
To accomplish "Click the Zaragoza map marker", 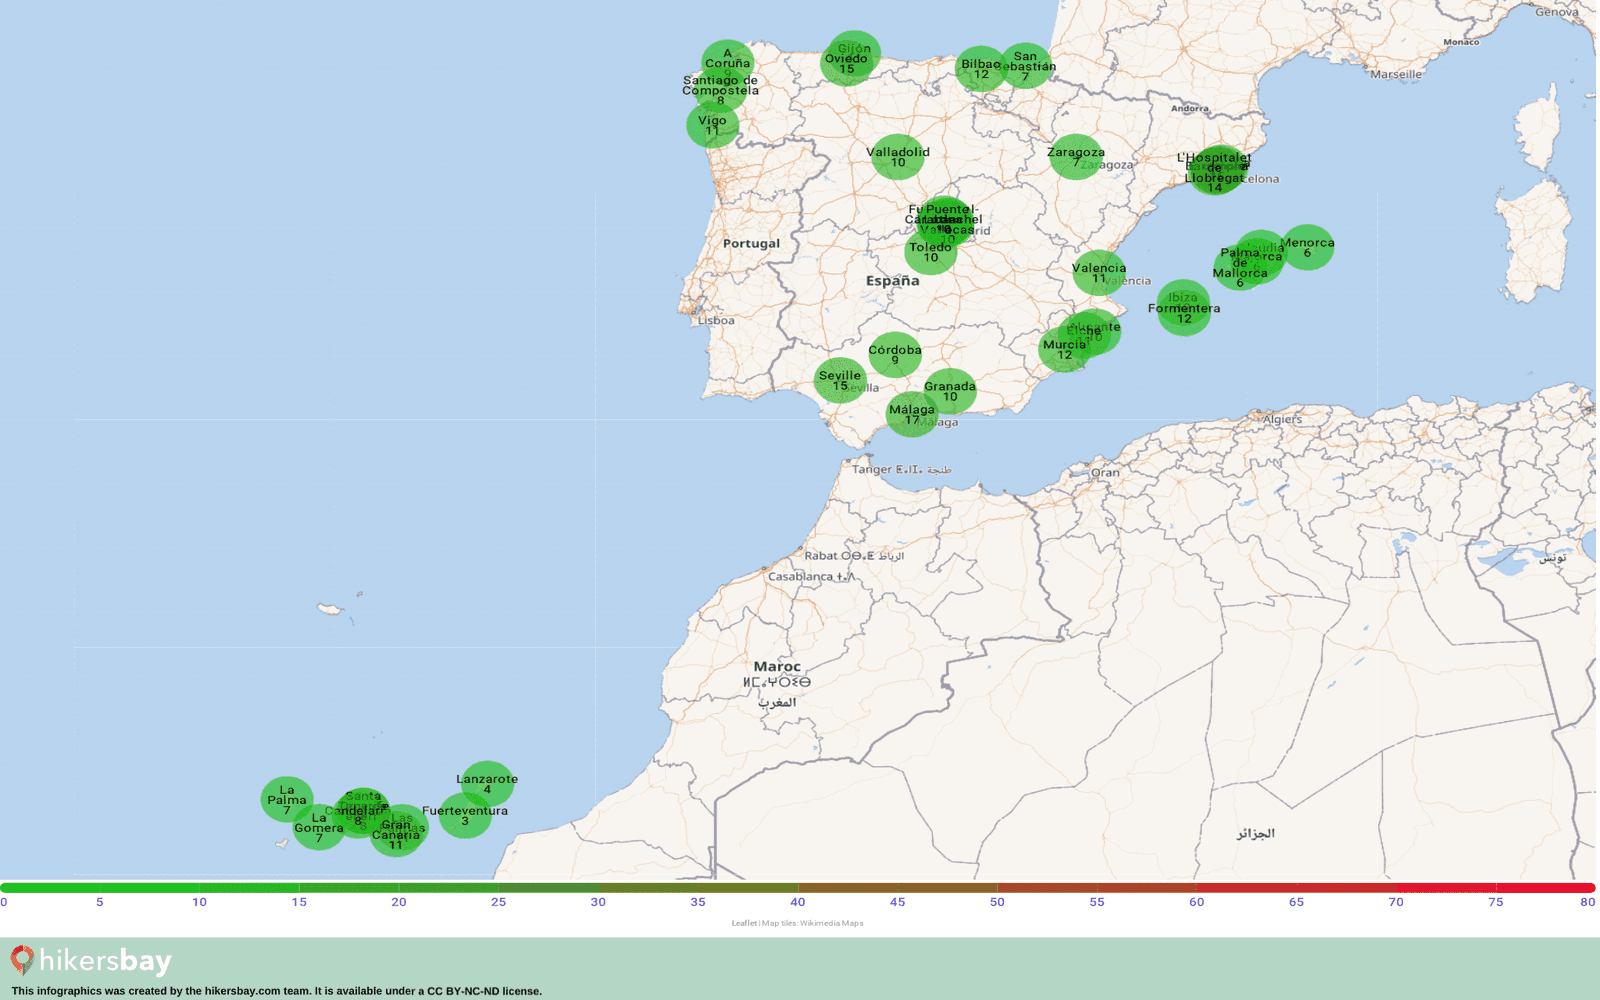I will coord(1076,157).
